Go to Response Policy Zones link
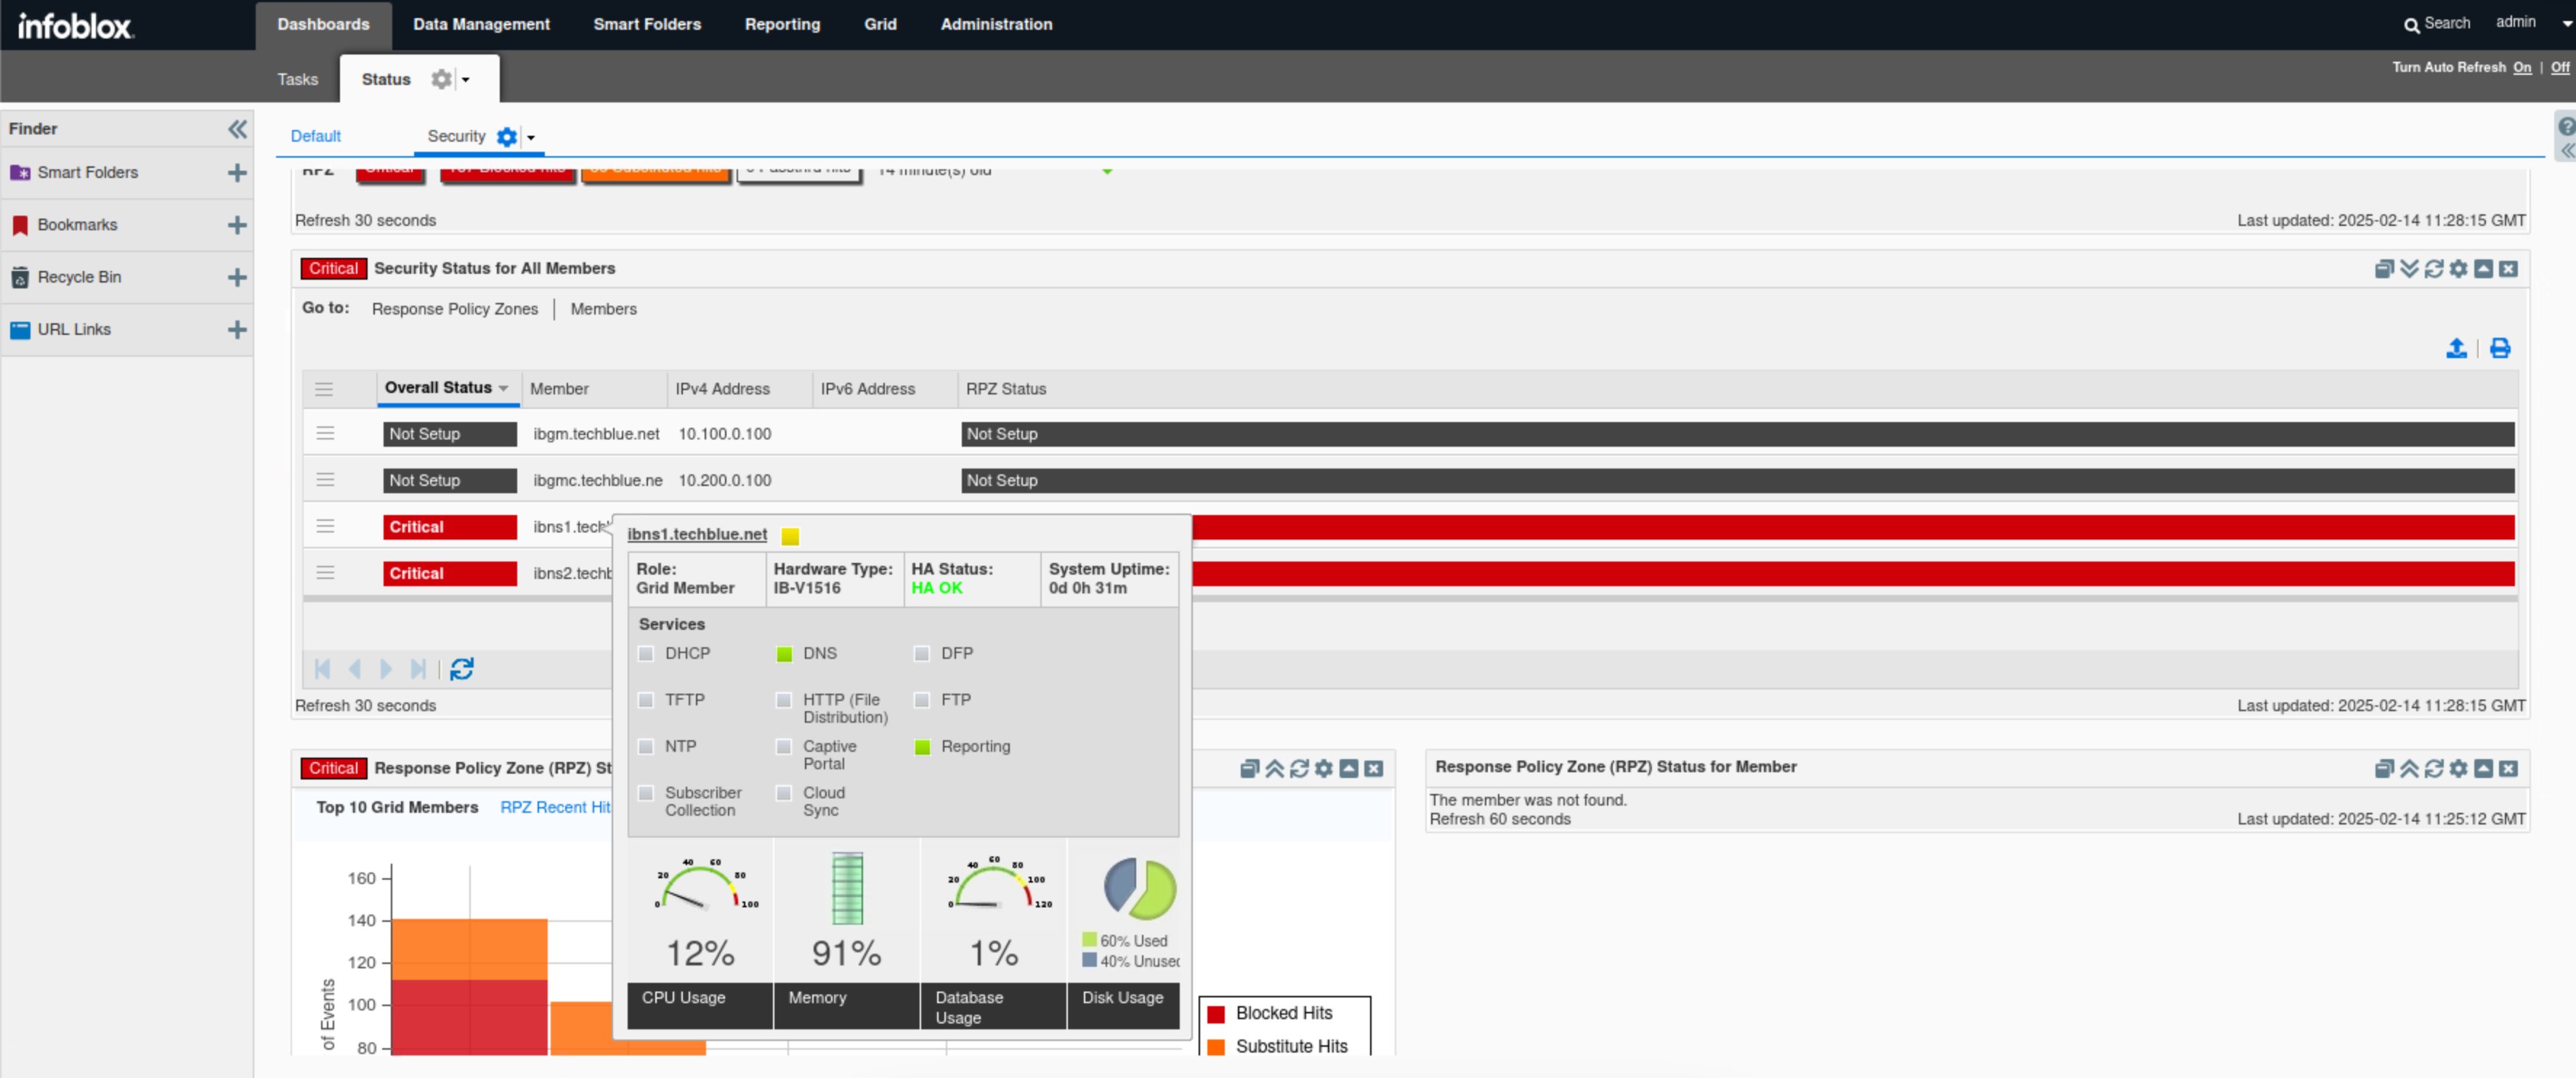 coord(454,309)
